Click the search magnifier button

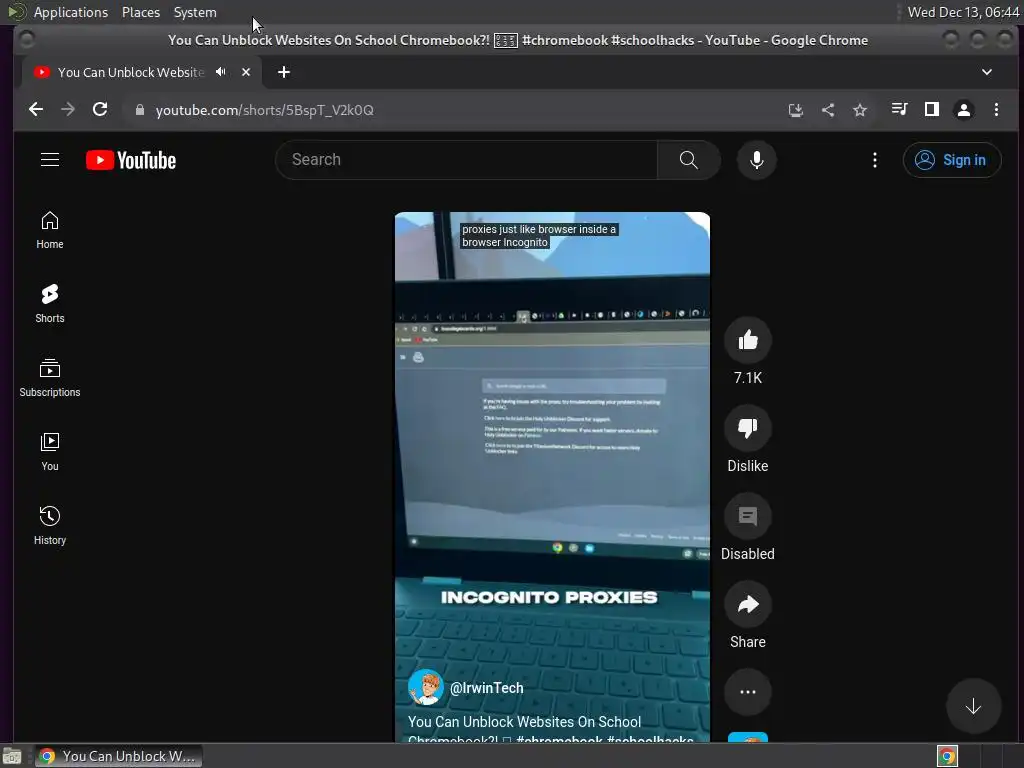(688, 160)
